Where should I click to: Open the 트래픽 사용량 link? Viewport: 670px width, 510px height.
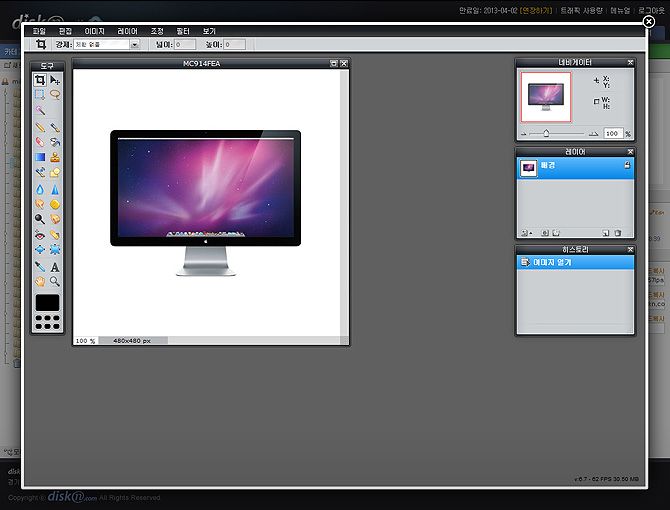click(x=582, y=10)
